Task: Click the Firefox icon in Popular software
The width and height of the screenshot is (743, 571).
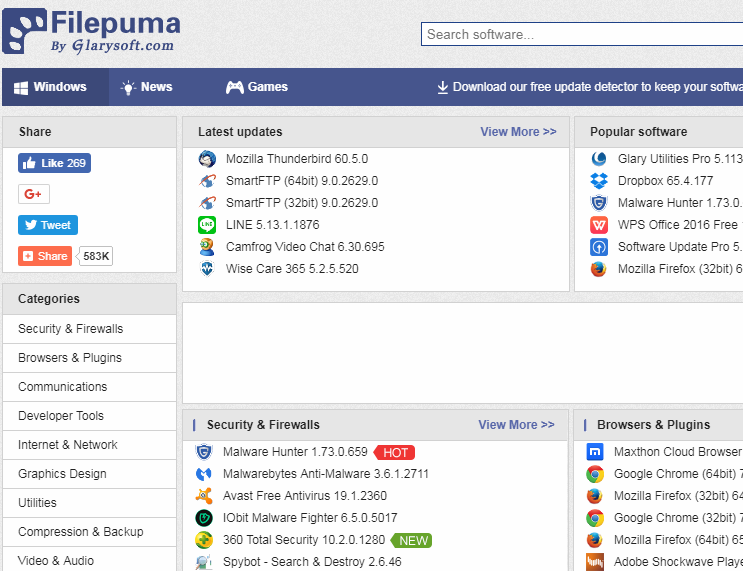Action: point(599,269)
